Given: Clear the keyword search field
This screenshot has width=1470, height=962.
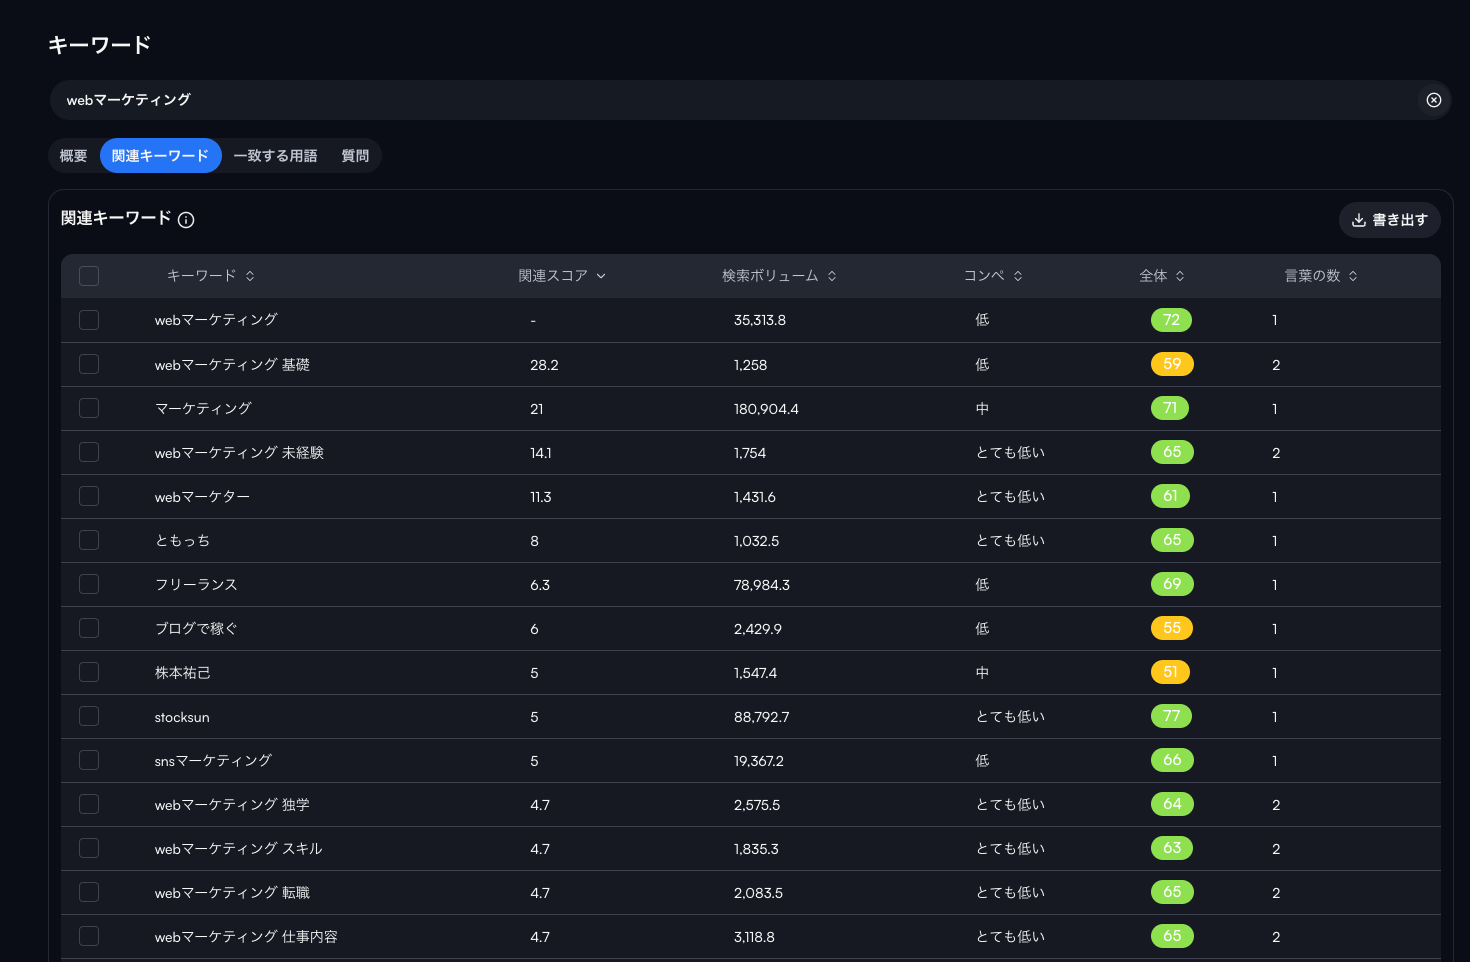Looking at the screenshot, I should 1433,100.
